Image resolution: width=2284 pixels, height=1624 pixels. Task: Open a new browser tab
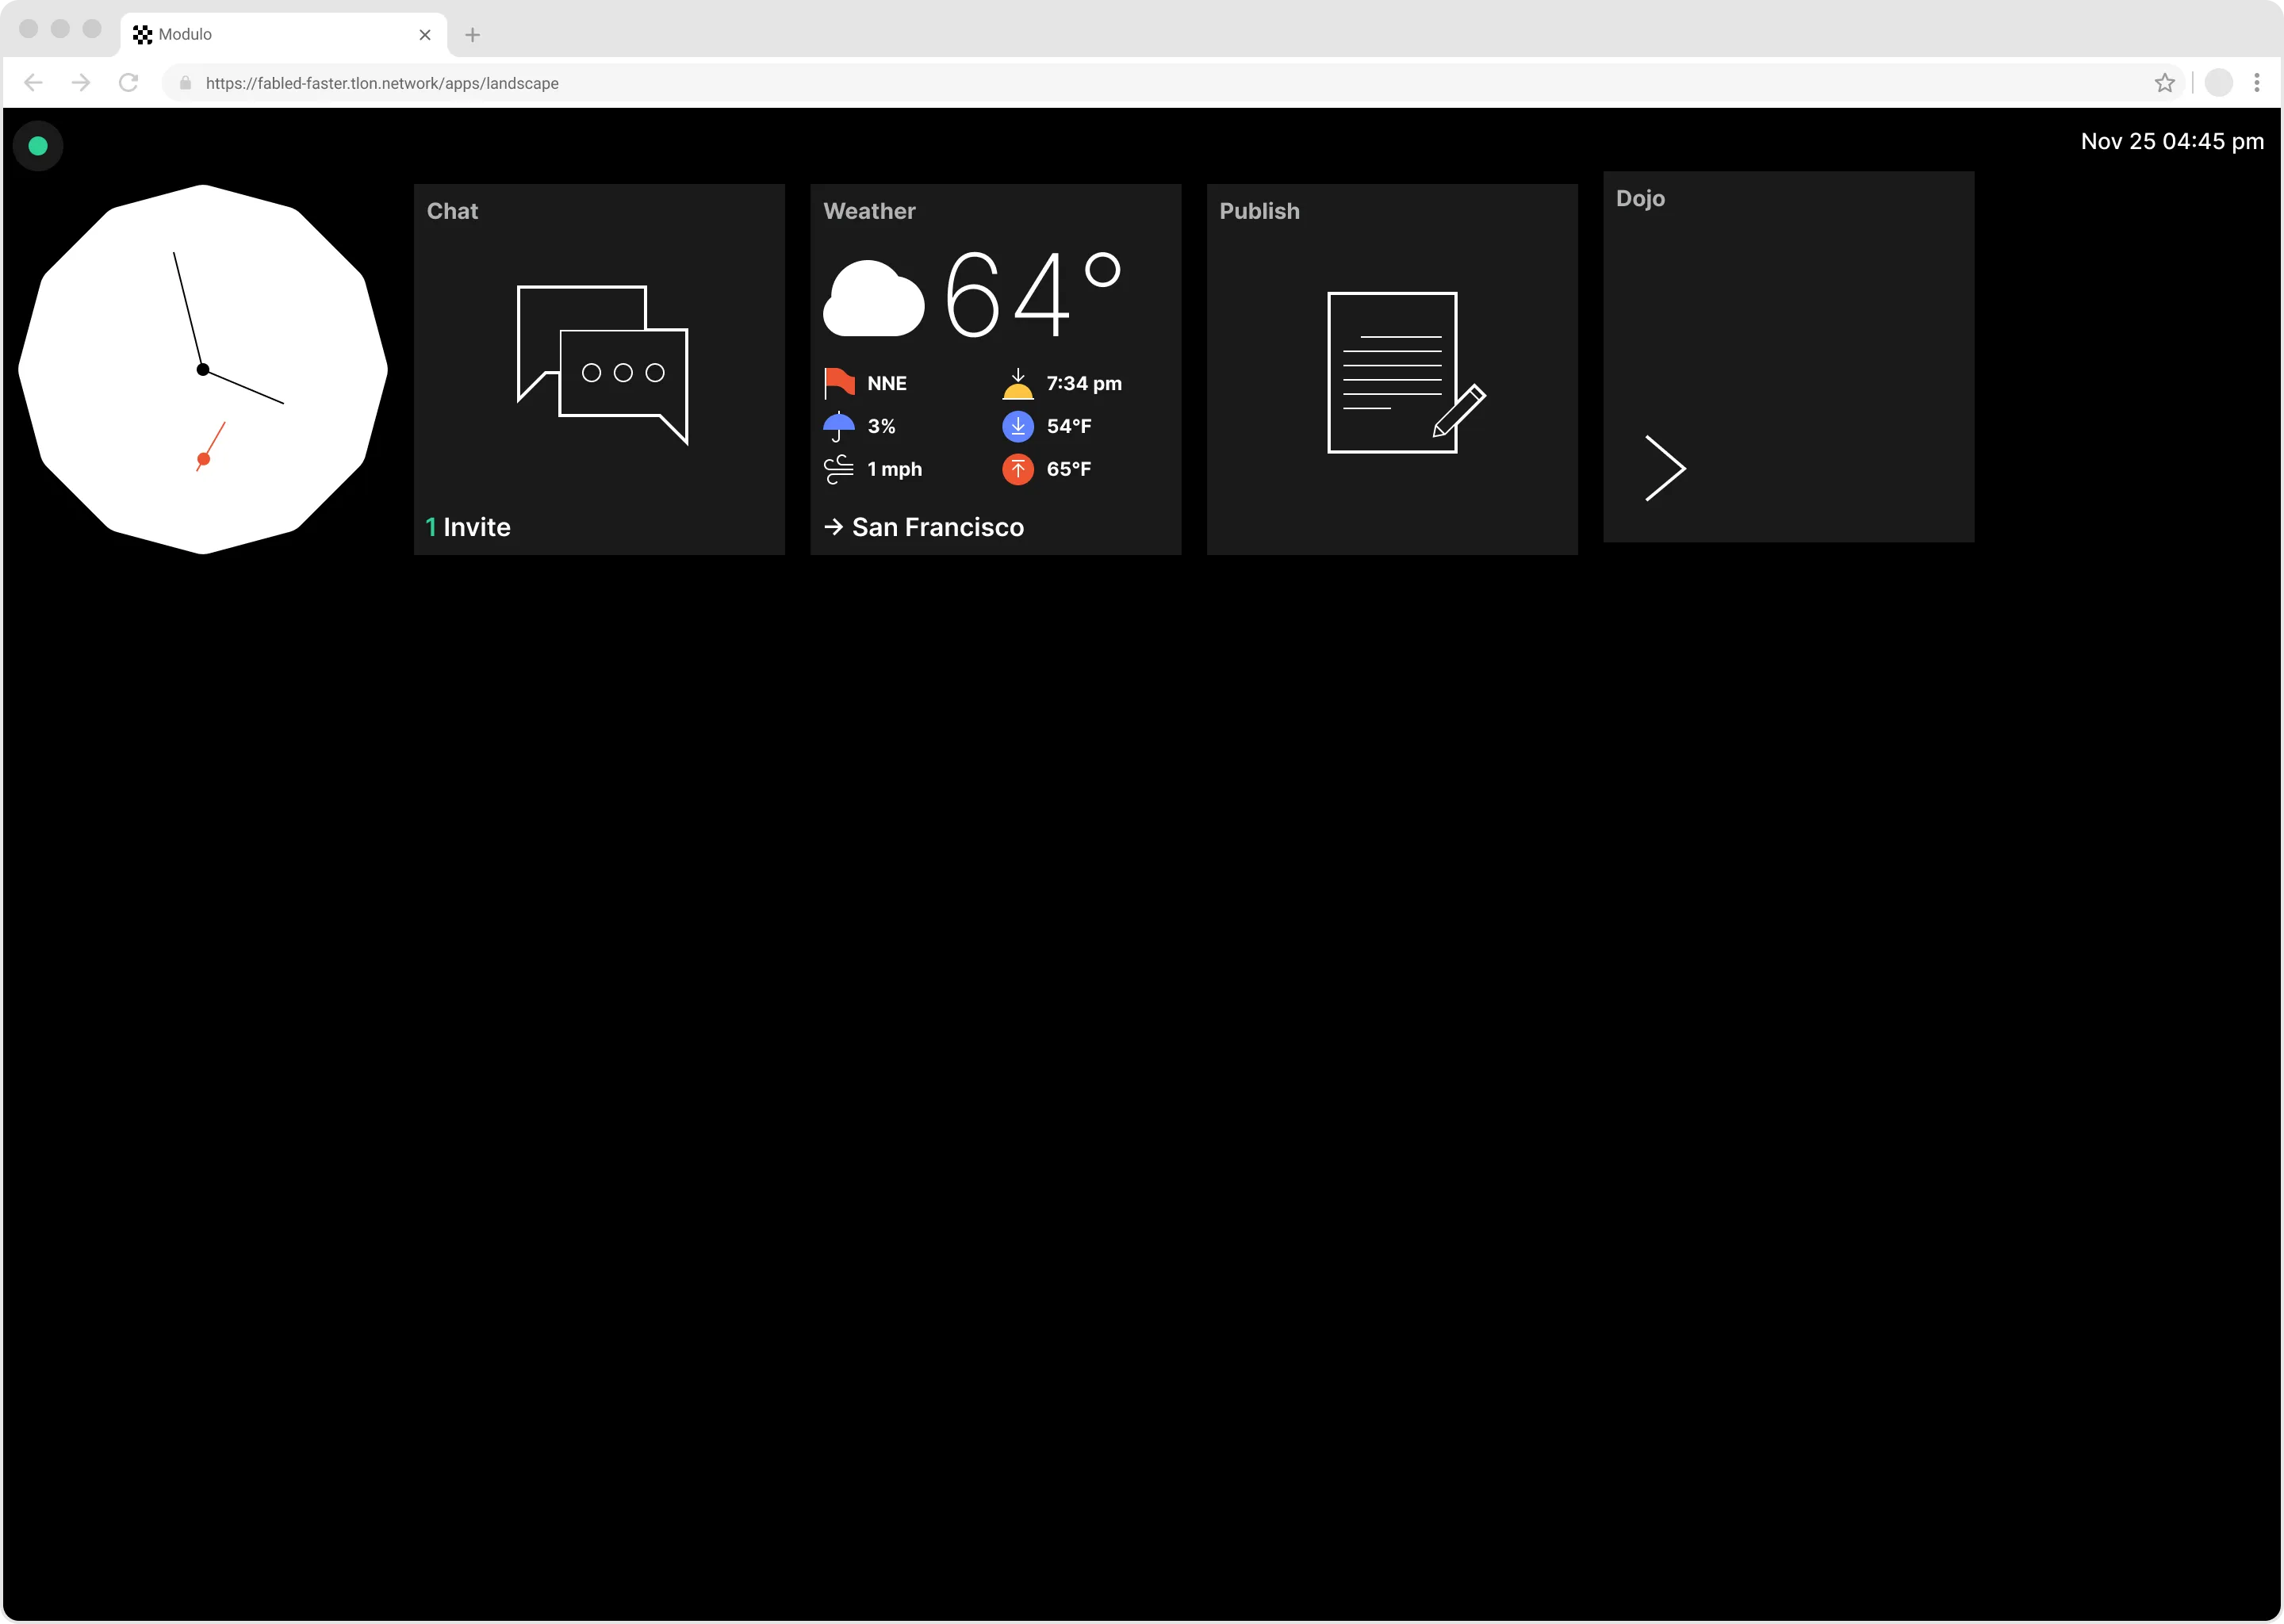tap(472, 35)
